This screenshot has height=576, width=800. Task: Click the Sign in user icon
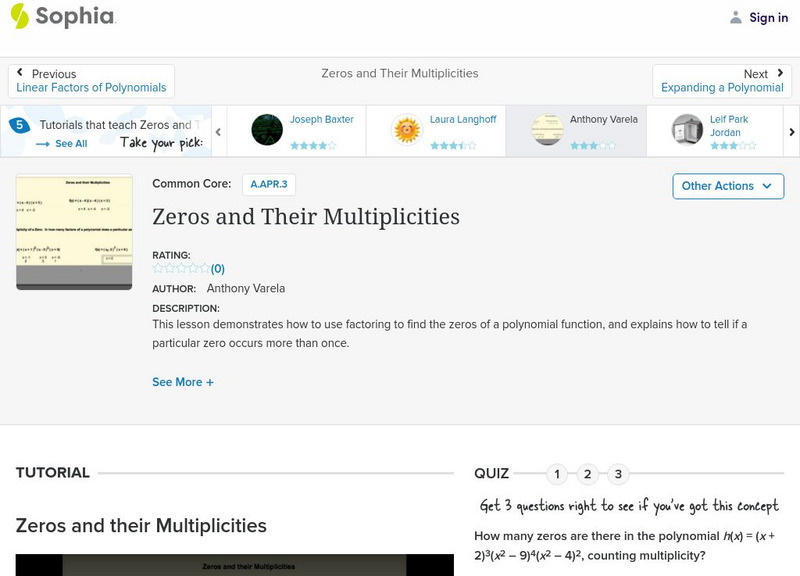point(736,17)
